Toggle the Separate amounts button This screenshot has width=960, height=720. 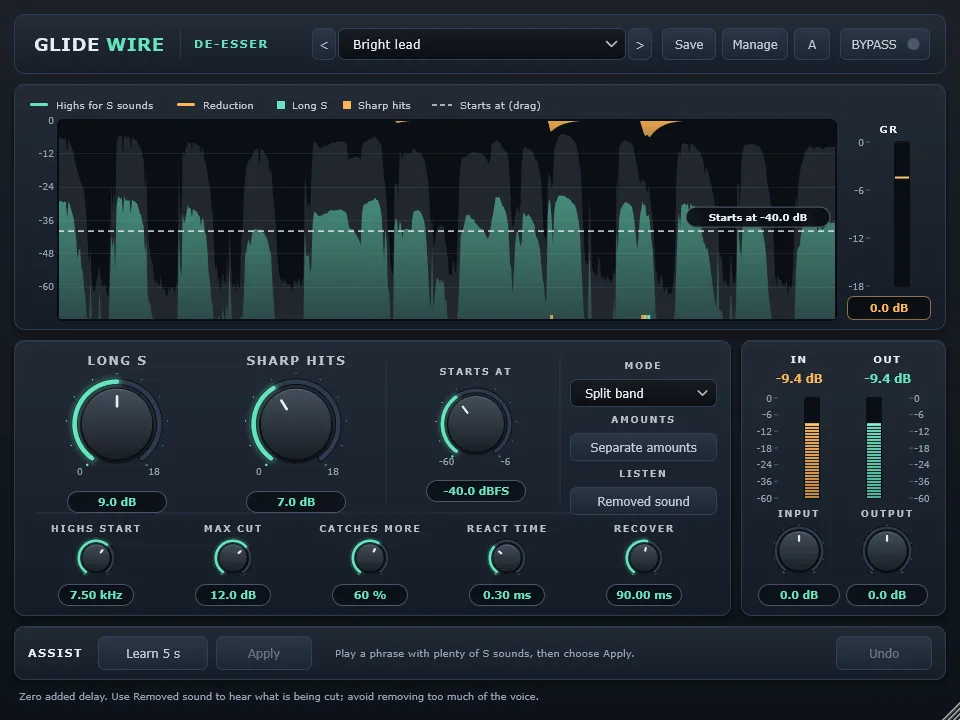(x=643, y=448)
